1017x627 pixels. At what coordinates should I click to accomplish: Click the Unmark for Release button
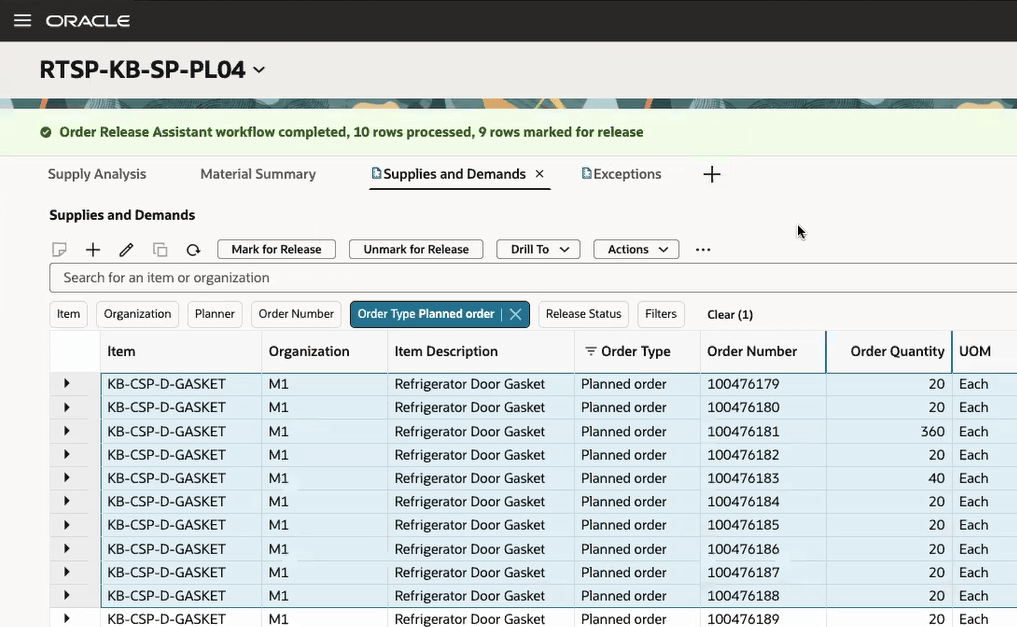(x=415, y=249)
